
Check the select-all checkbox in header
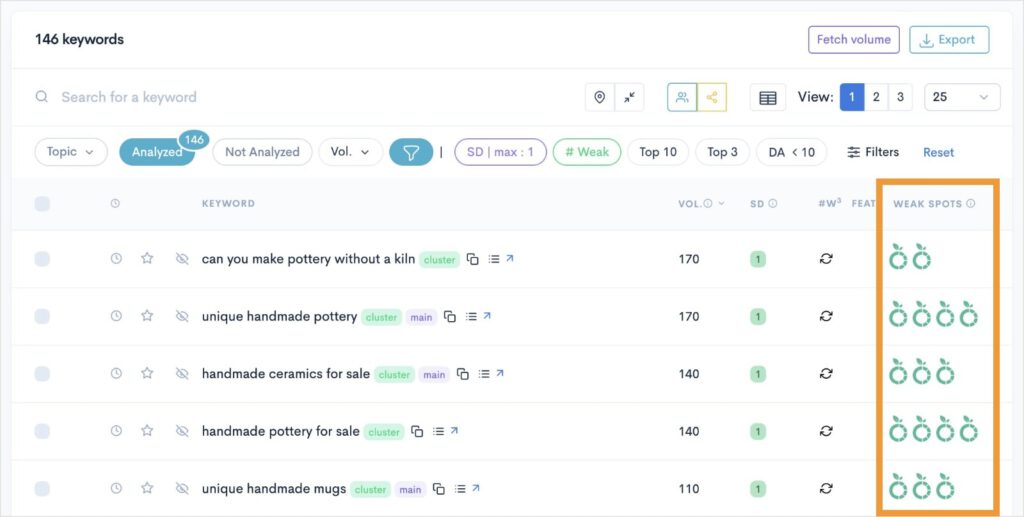(x=42, y=204)
